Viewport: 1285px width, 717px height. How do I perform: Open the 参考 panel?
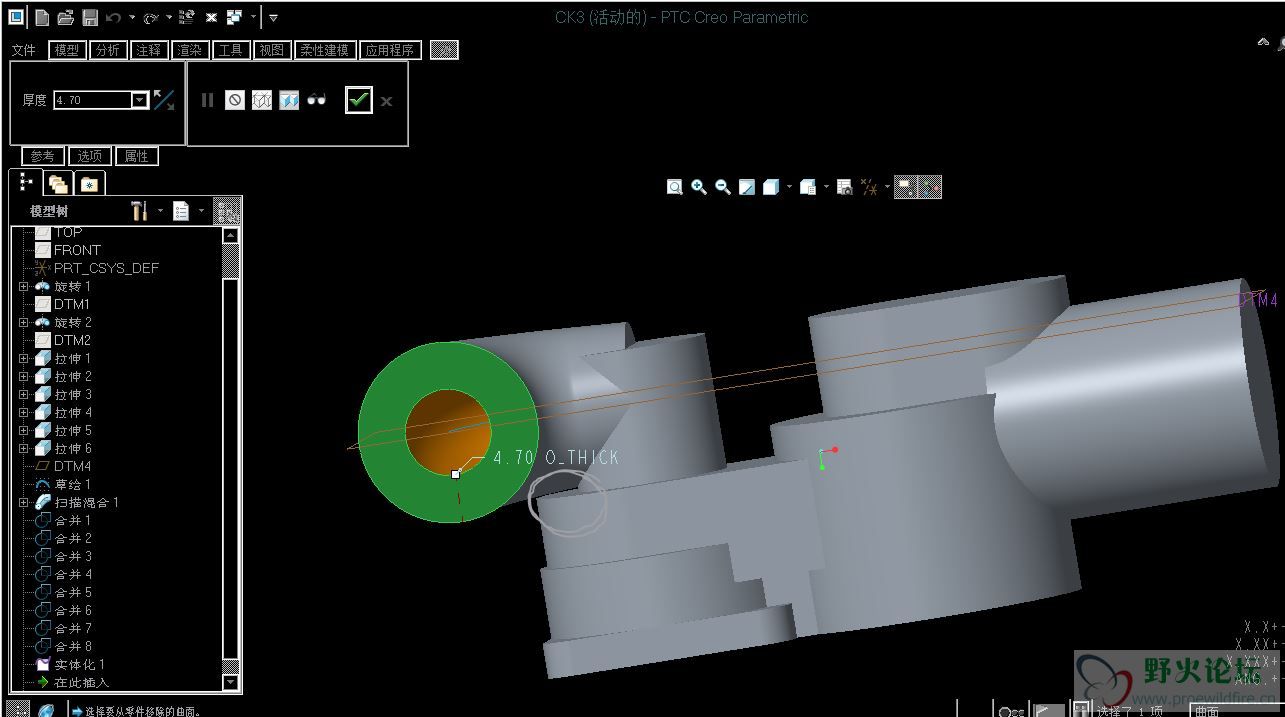[x=43, y=156]
